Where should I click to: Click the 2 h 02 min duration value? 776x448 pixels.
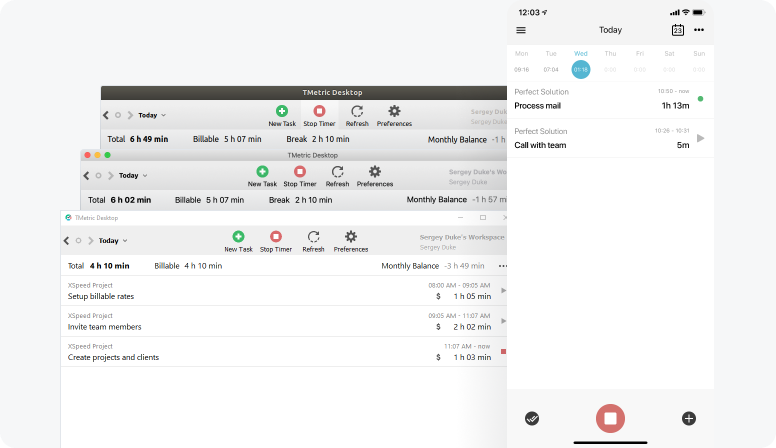click(472, 327)
